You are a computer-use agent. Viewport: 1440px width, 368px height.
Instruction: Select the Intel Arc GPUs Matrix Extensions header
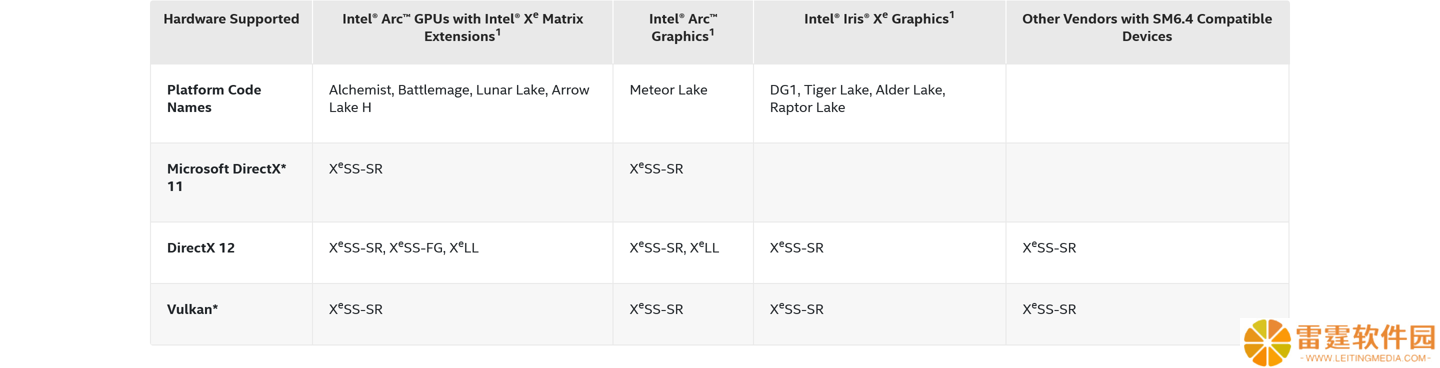click(x=462, y=27)
